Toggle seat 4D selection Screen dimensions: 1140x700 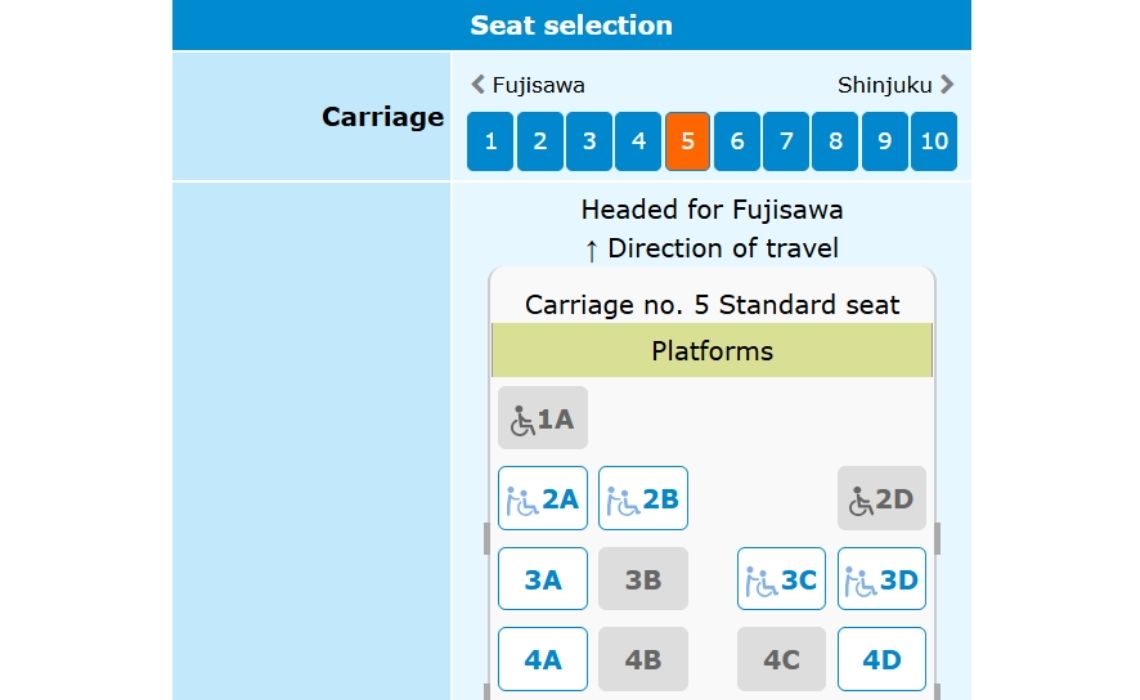[x=881, y=658]
